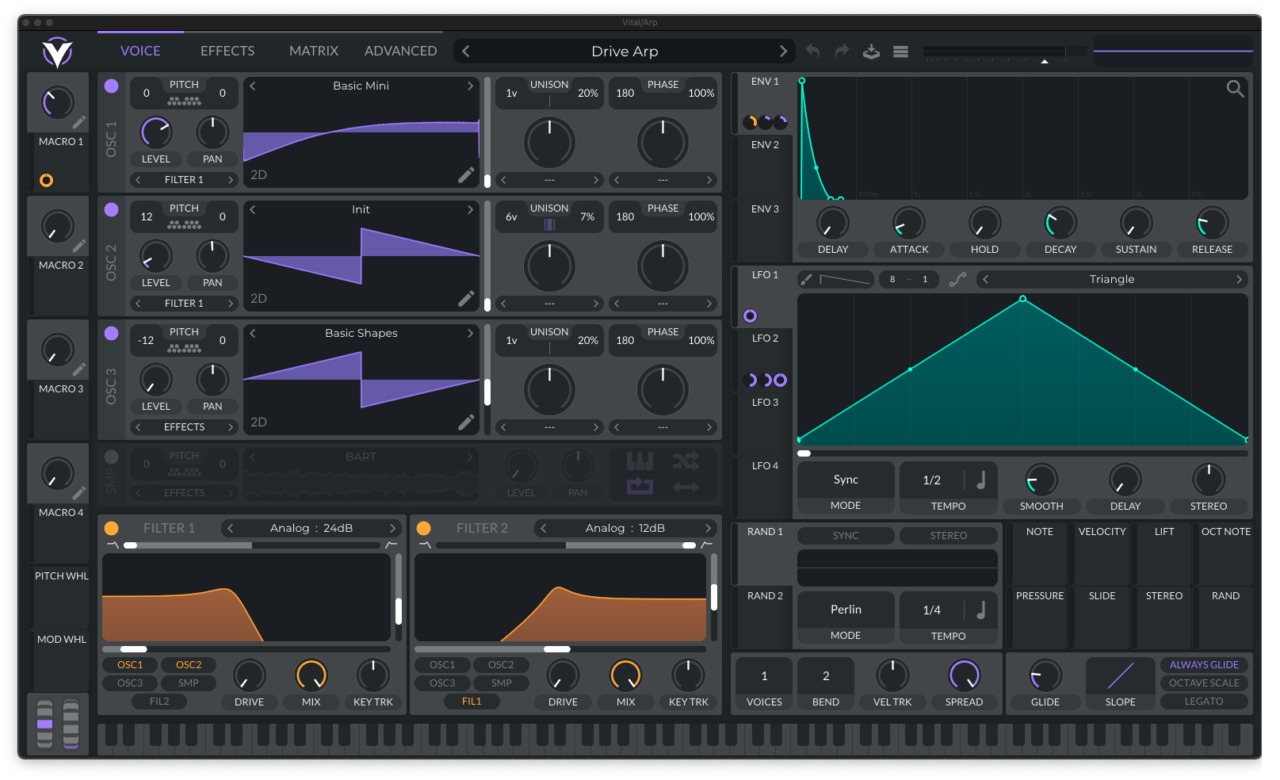Enable the SMP sampler power button
Viewport: 1280px width, 780px height.
pos(111,457)
